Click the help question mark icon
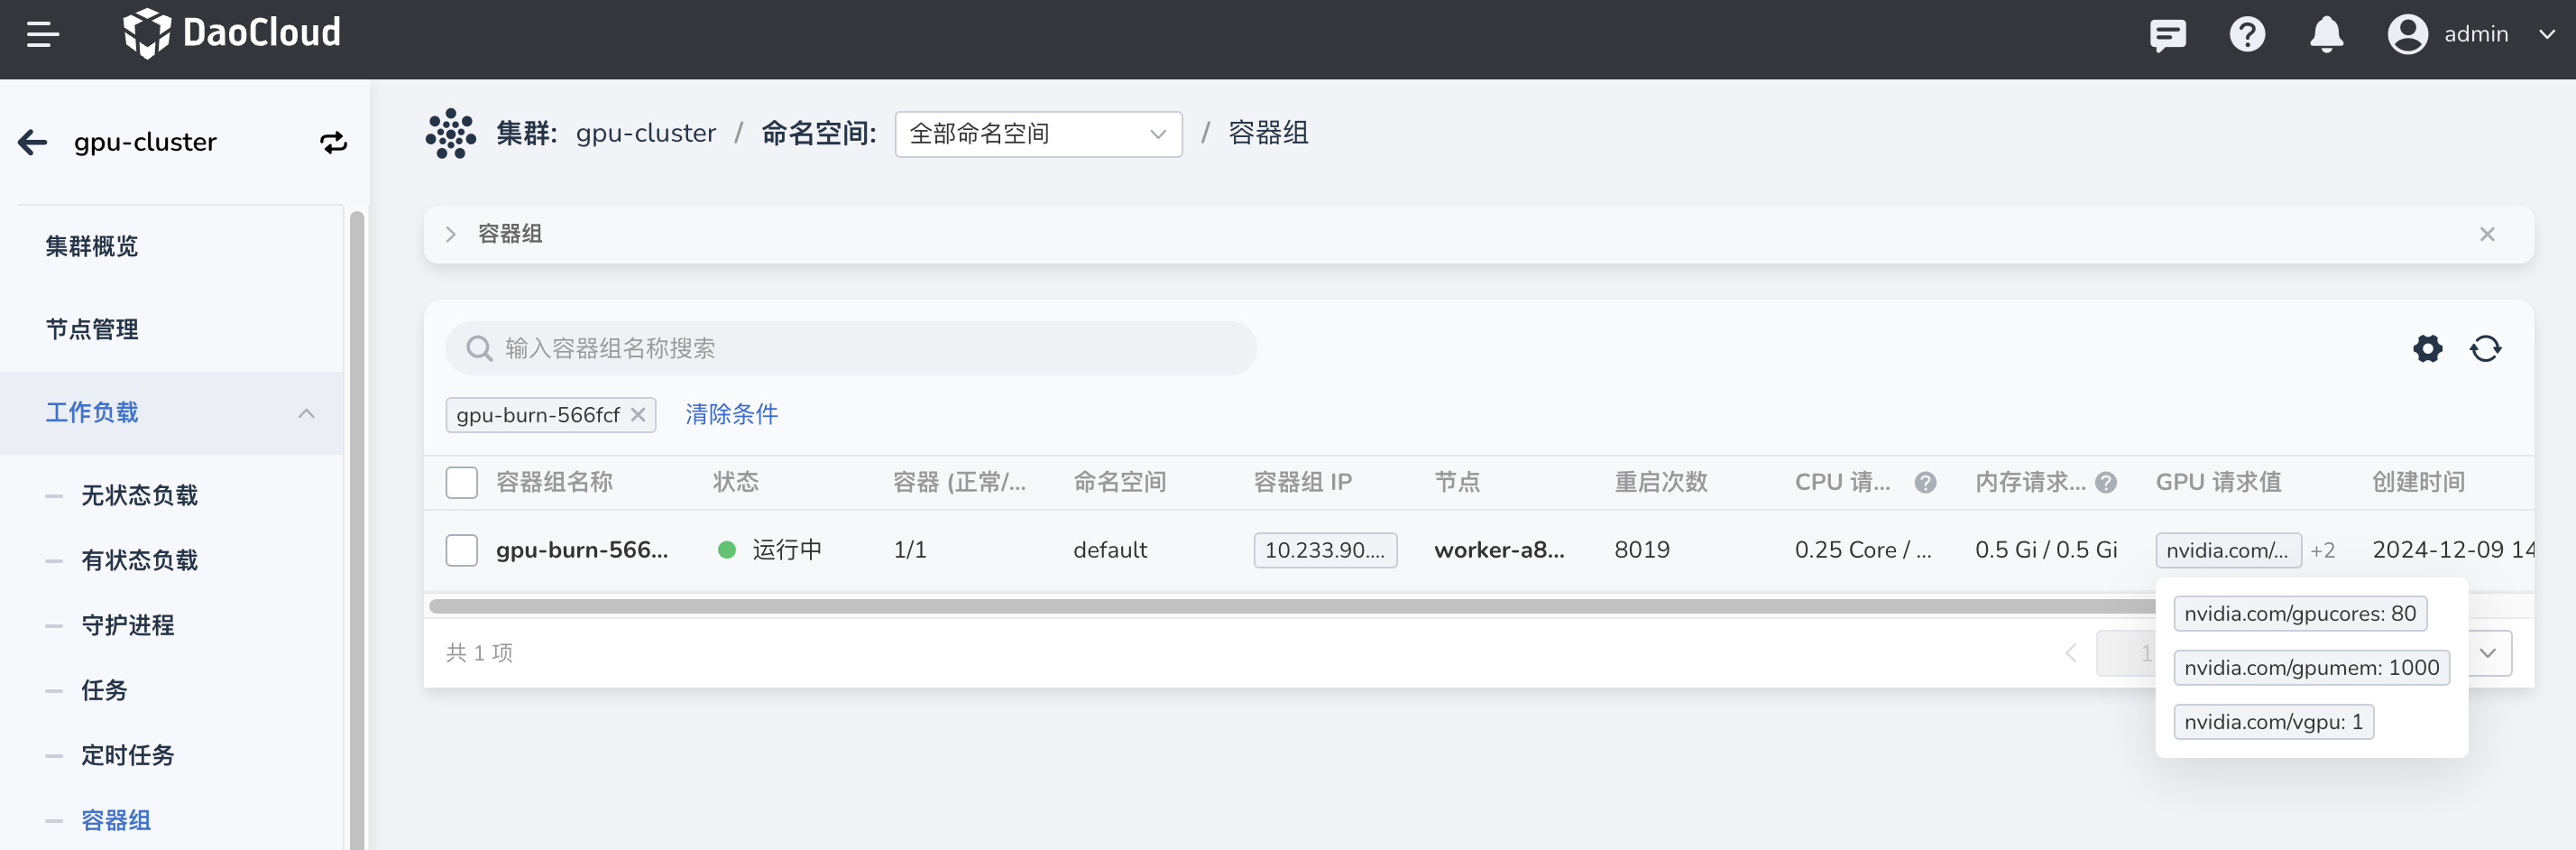Viewport: 2576px width, 850px height. (2247, 35)
